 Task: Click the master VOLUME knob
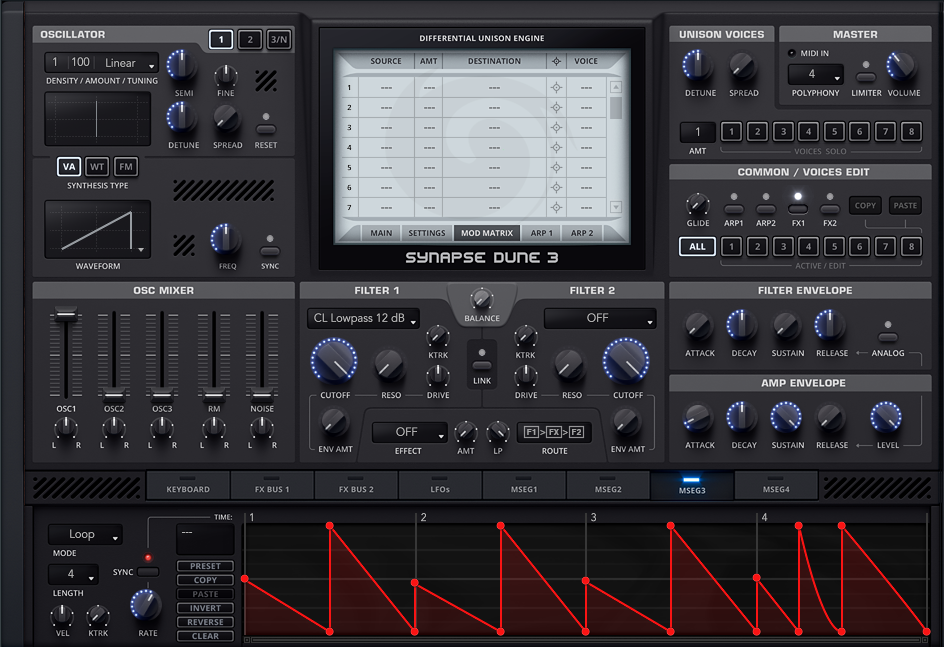coord(901,67)
